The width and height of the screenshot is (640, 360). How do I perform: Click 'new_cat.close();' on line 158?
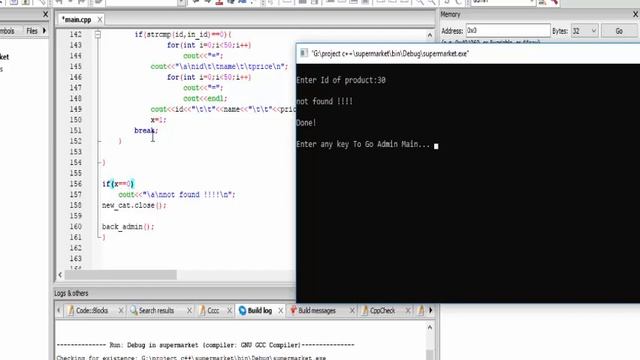coord(134,205)
